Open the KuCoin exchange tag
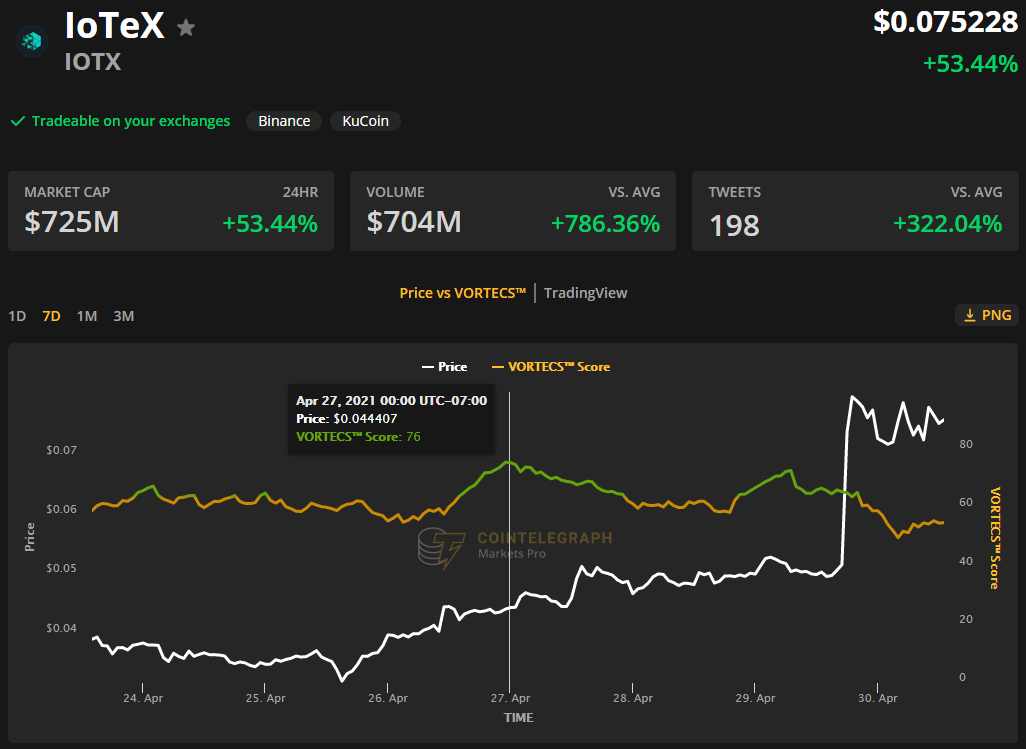Viewport: 1026px width, 749px height. coord(365,121)
